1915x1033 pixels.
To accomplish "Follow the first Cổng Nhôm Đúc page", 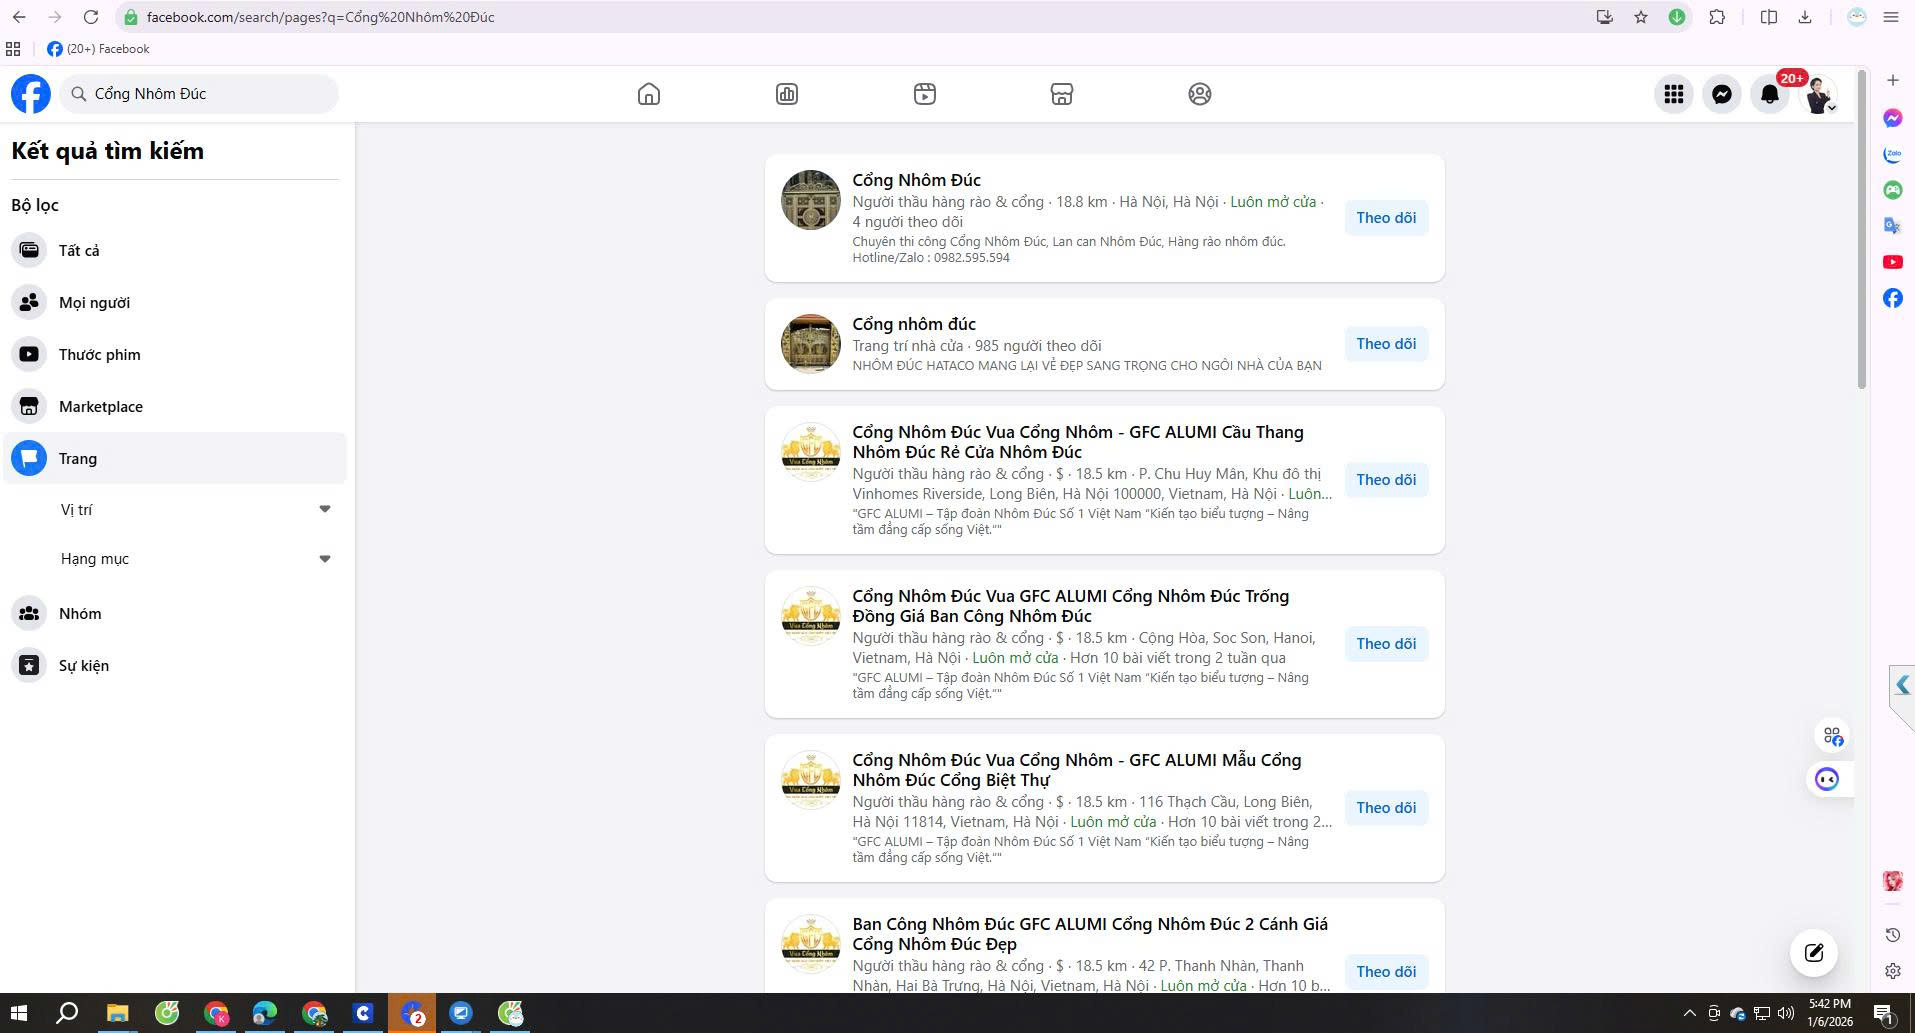I will click(1386, 218).
